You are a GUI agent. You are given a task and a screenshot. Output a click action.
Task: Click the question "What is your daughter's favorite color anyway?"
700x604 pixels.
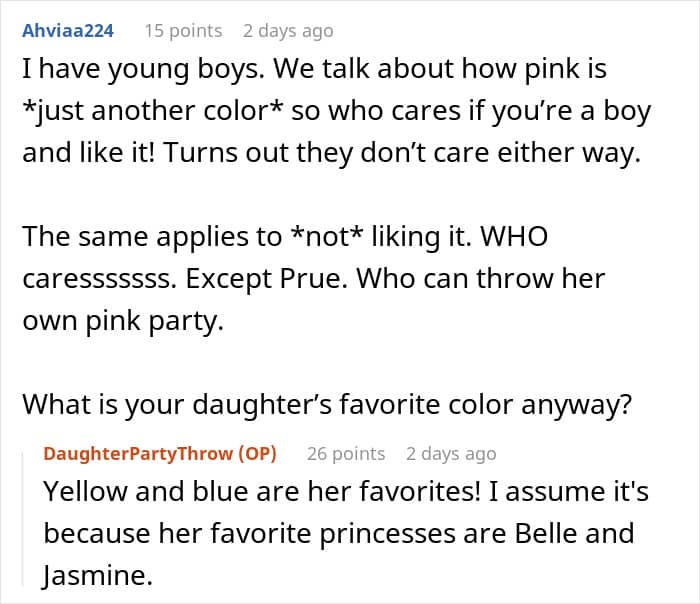point(327,404)
